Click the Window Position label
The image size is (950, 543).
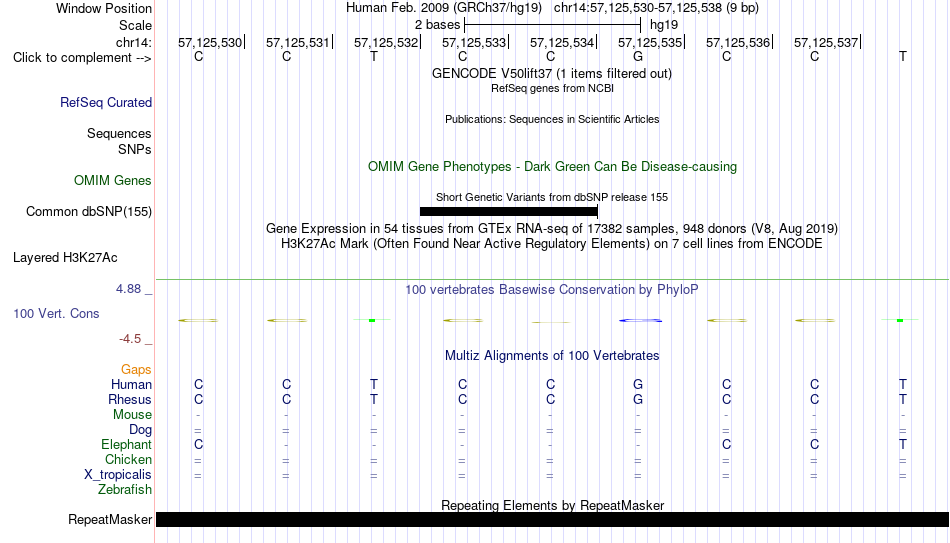click(104, 8)
